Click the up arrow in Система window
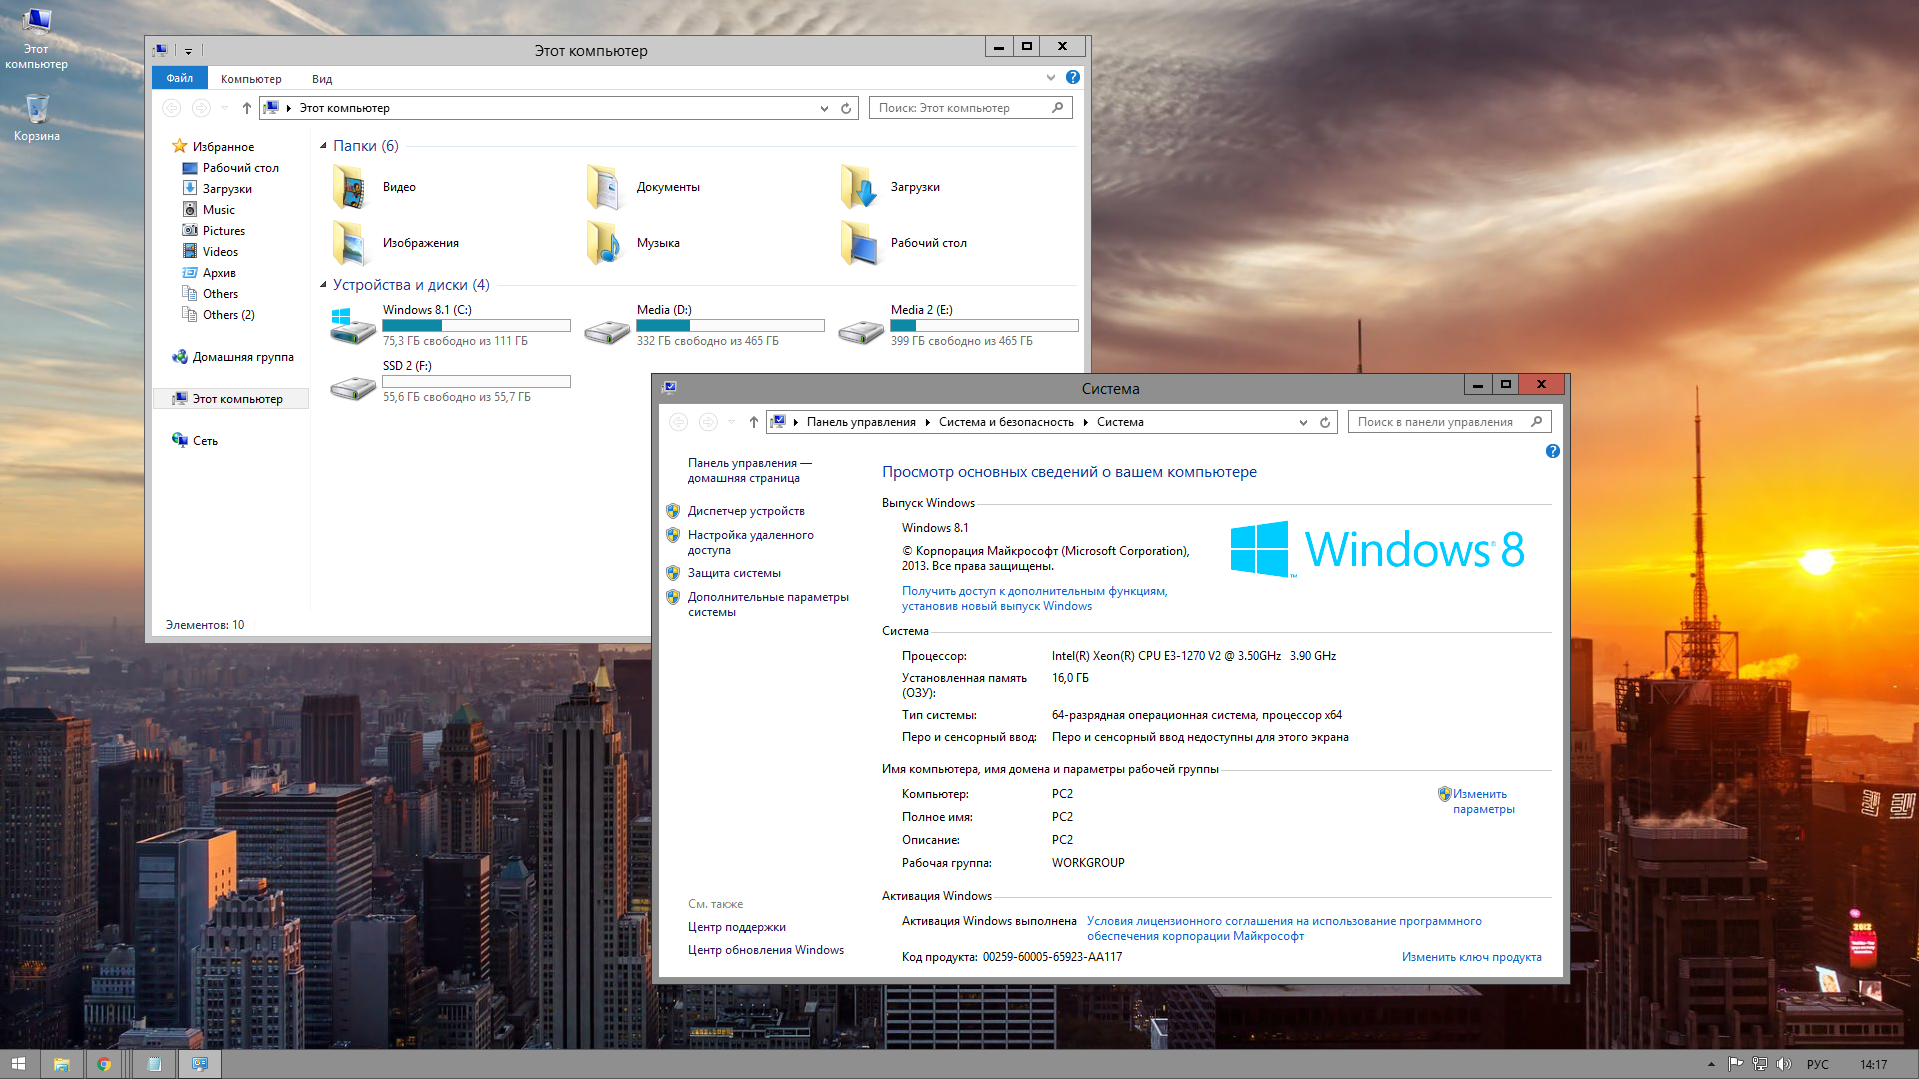The width and height of the screenshot is (1919, 1079). coord(754,422)
